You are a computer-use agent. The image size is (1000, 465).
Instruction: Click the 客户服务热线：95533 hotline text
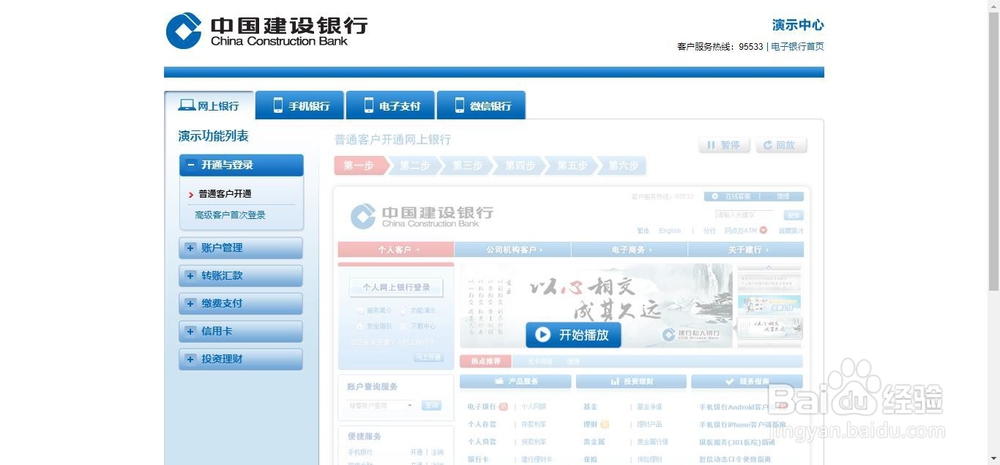[720, 47]
